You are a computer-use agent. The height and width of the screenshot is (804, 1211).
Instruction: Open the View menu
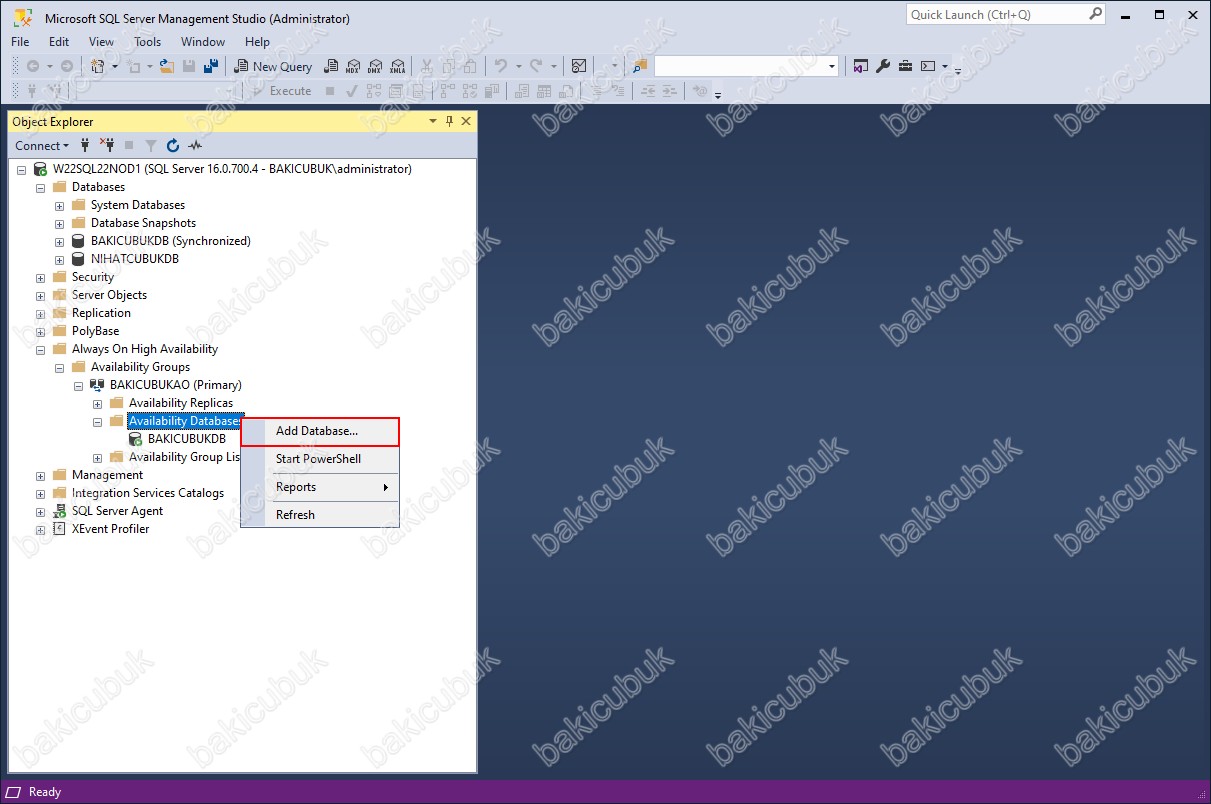[101, 41]
